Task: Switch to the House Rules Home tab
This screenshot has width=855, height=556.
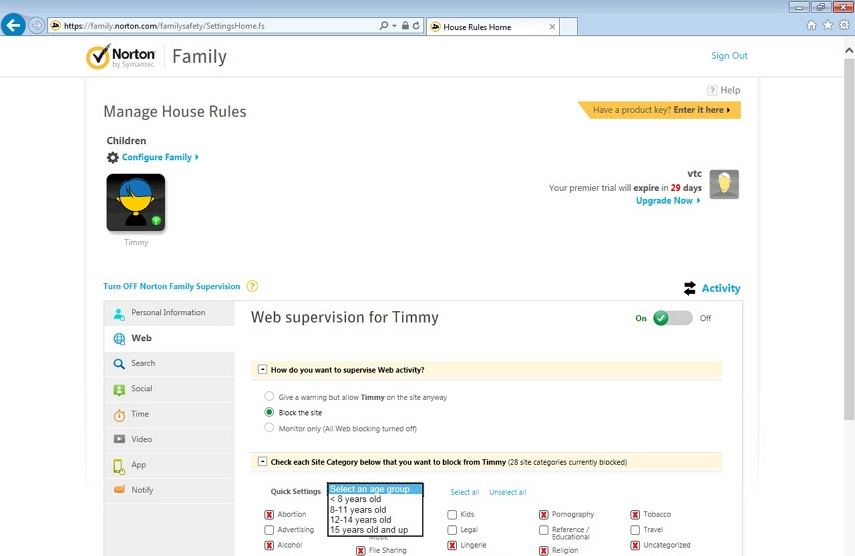Action: [x=493, y=27]
